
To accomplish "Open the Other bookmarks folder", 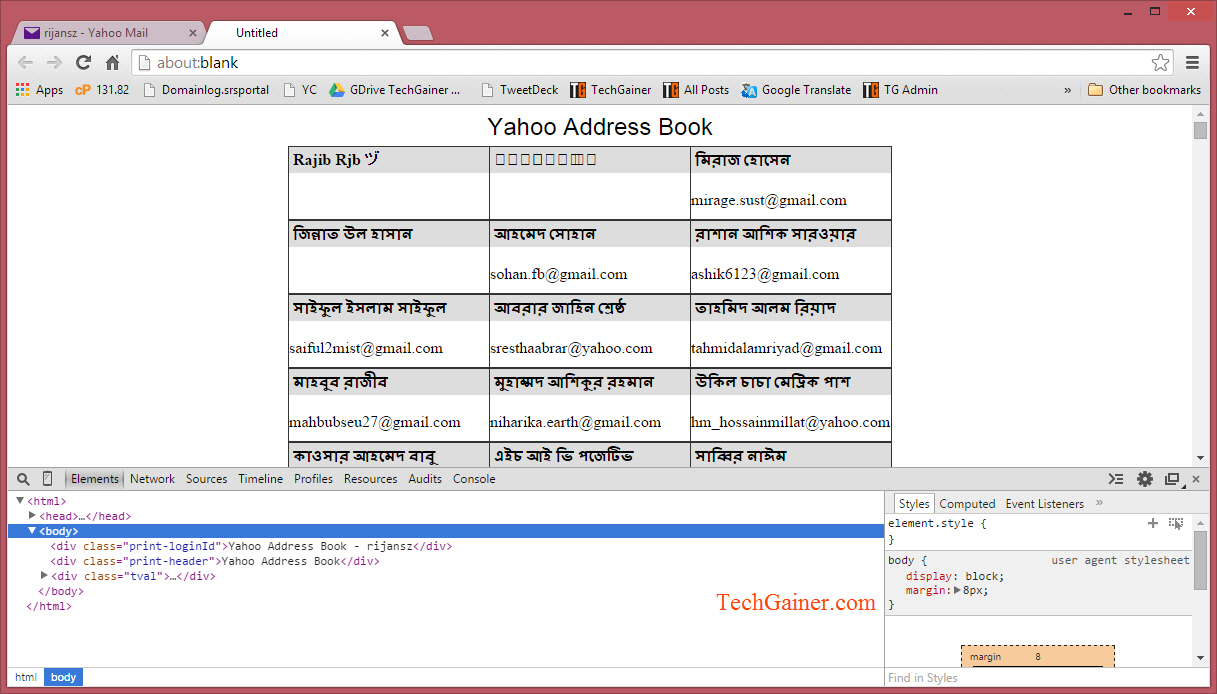I will [1144, 90].
